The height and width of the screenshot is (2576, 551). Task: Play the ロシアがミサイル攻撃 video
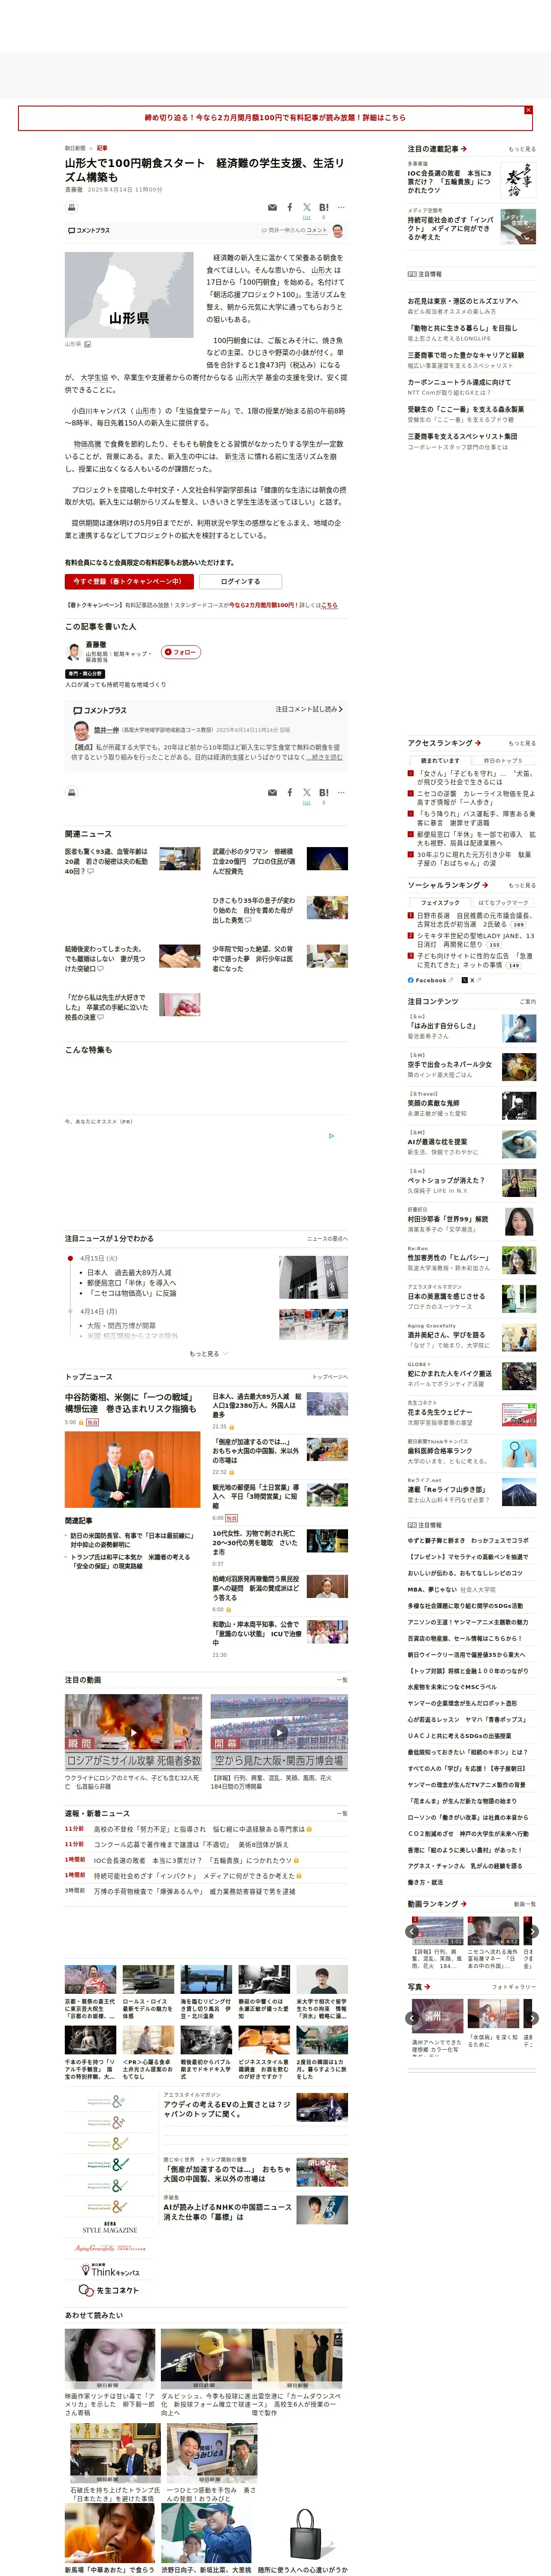134,1732
